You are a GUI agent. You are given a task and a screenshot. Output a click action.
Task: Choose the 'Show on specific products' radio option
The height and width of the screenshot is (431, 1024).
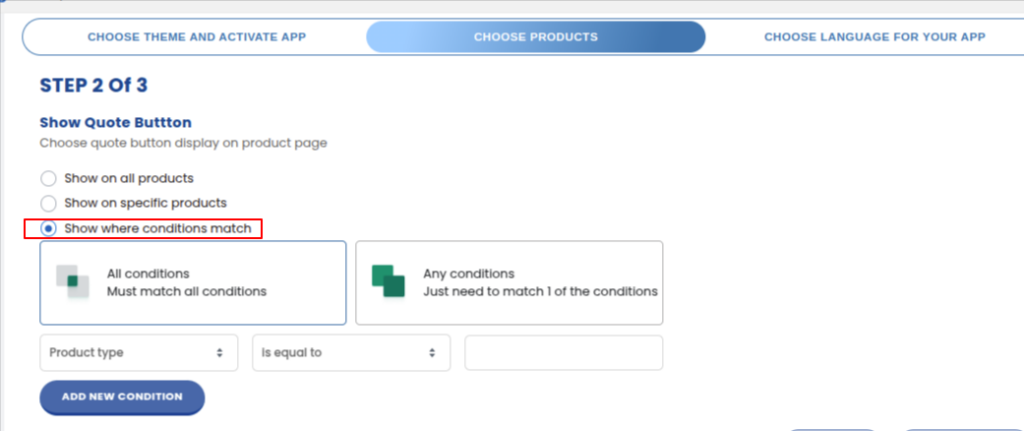(x=48, y=203)
